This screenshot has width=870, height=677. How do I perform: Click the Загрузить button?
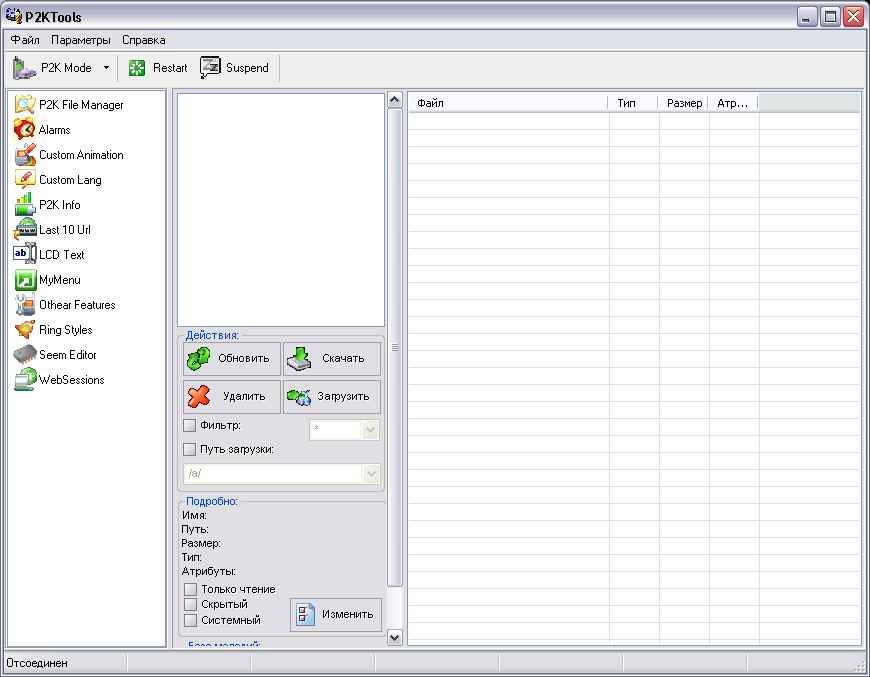(x=332, y=396)
